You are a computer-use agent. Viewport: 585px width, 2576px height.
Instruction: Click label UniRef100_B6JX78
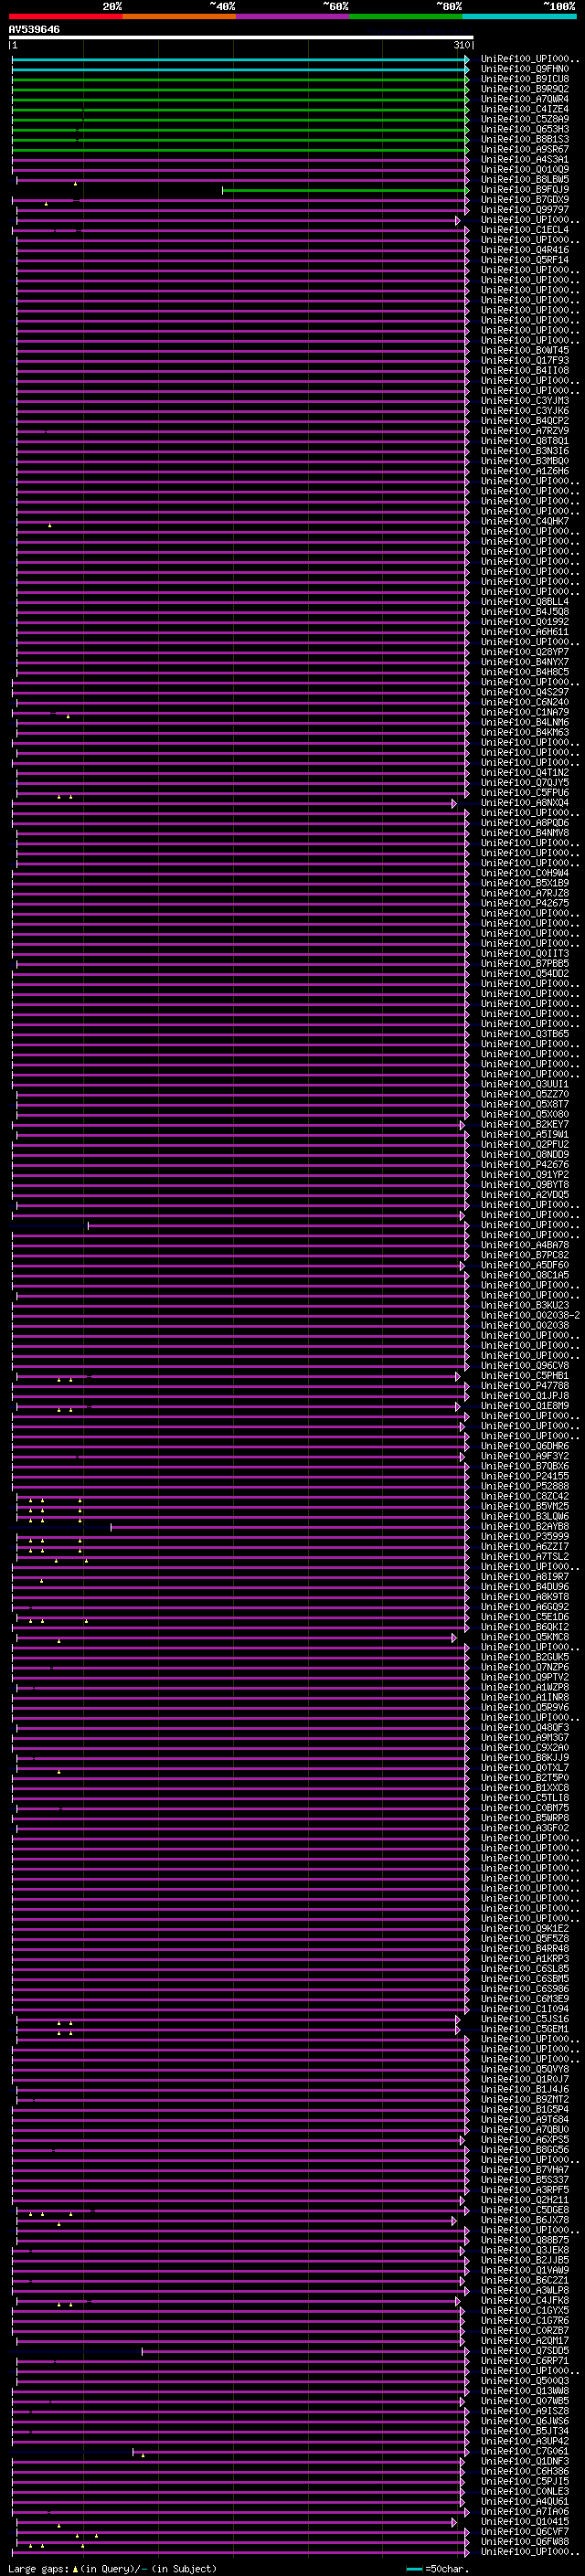point(525,2219)
